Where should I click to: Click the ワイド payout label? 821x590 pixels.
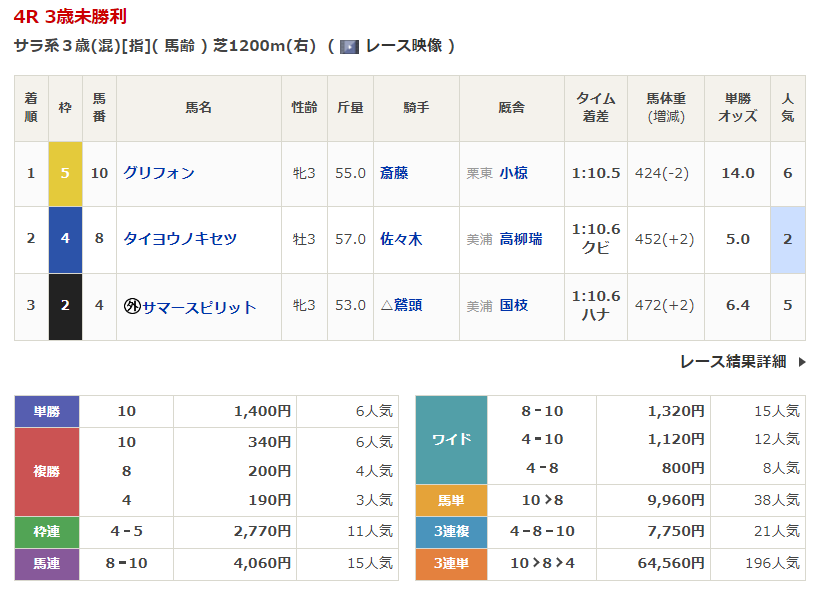point(451,439)
